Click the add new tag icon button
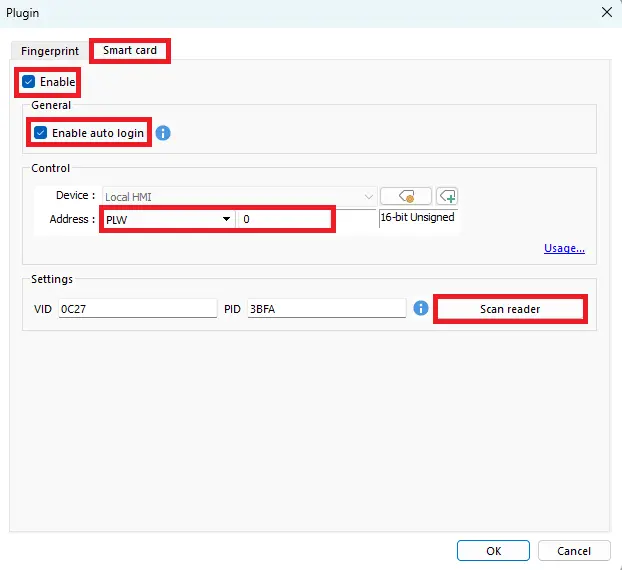622x570 pixels. pos(447,196)
